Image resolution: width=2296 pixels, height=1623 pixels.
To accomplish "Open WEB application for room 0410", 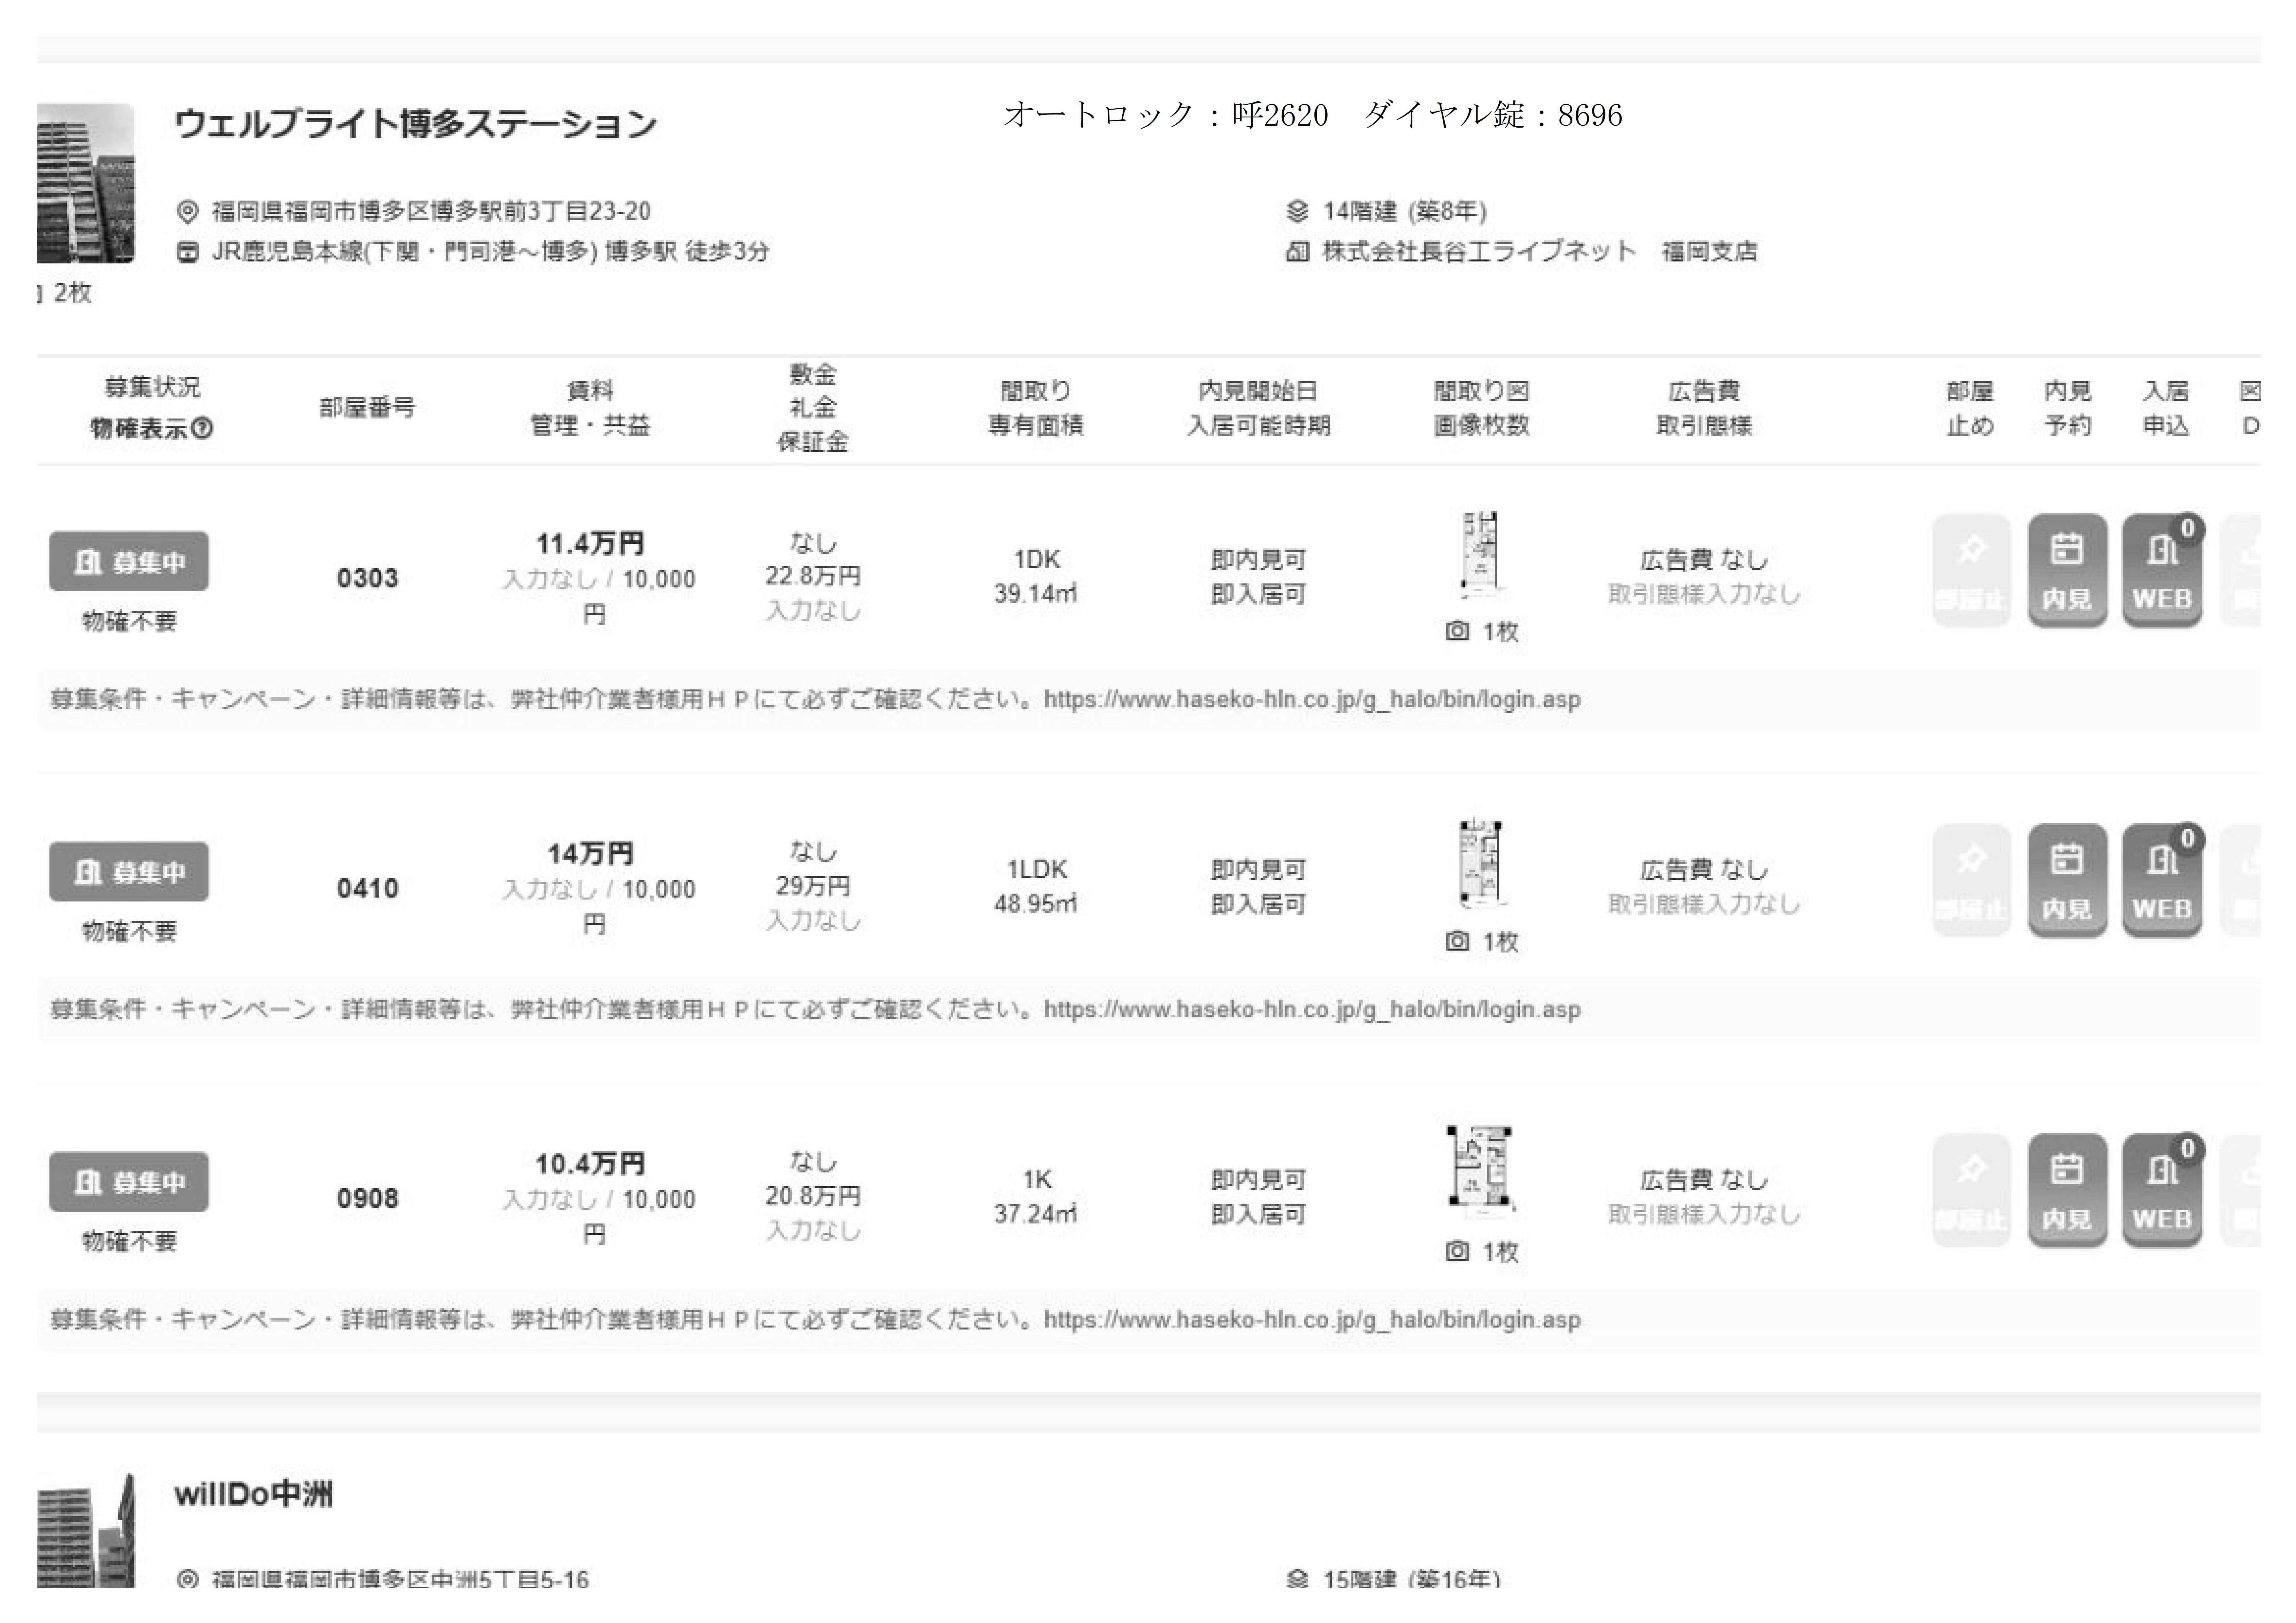I will [2162, 880].
